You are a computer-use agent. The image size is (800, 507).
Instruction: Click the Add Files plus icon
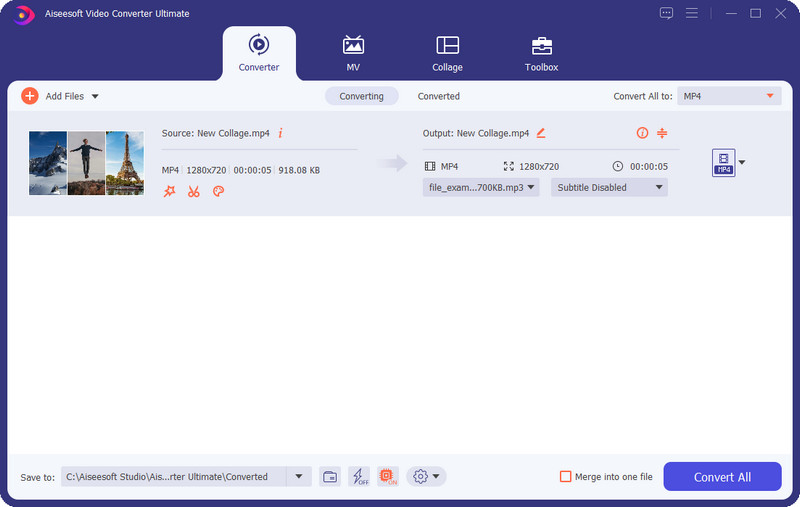pyautogui.click(x=30, y=96)
